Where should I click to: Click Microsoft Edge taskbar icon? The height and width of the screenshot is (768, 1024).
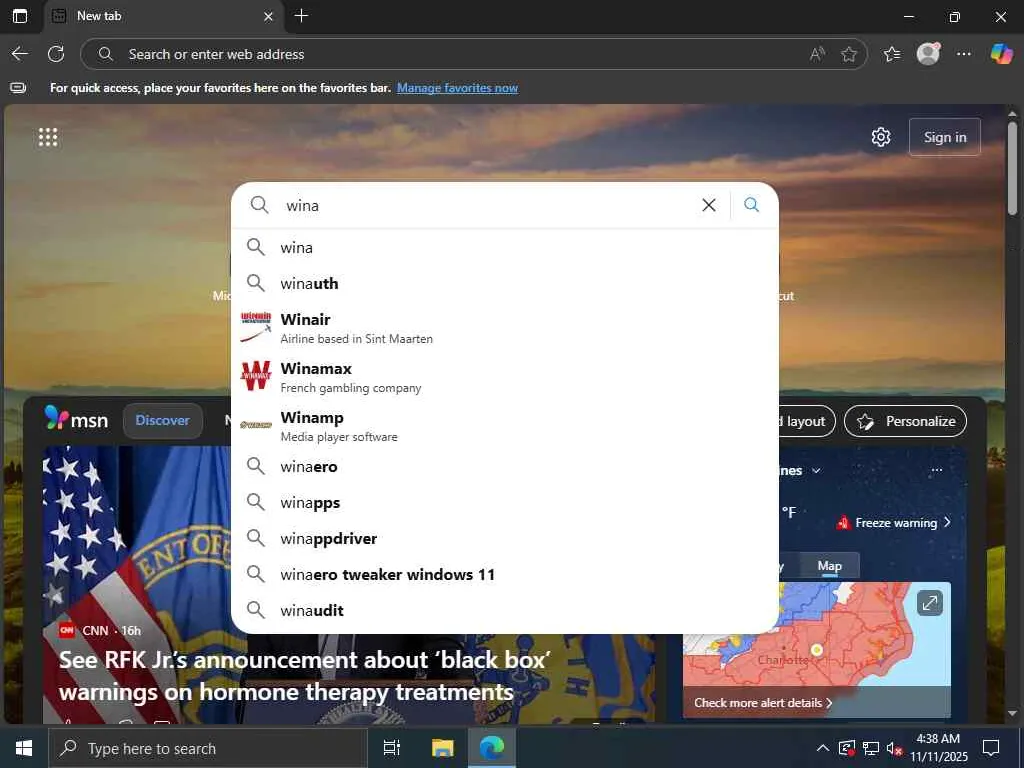click(492, 748)
